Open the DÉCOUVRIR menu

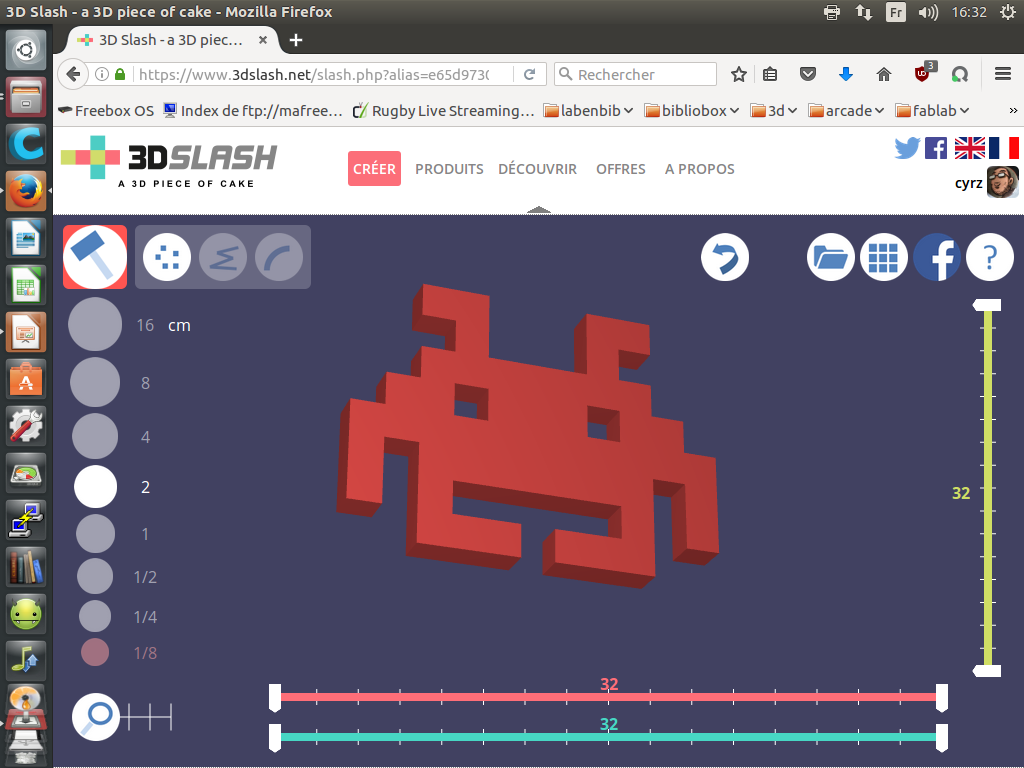point(537,169)
